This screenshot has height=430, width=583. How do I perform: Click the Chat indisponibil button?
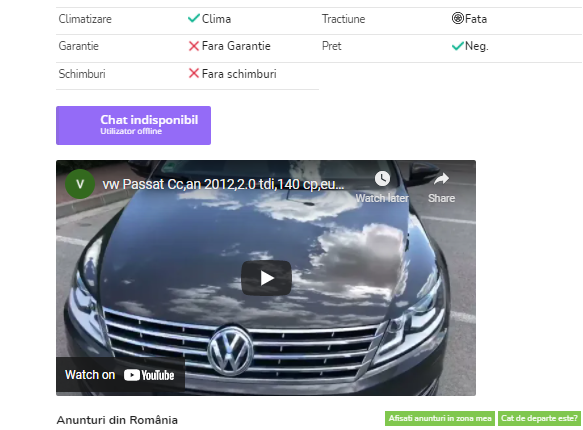coord(133,125)
